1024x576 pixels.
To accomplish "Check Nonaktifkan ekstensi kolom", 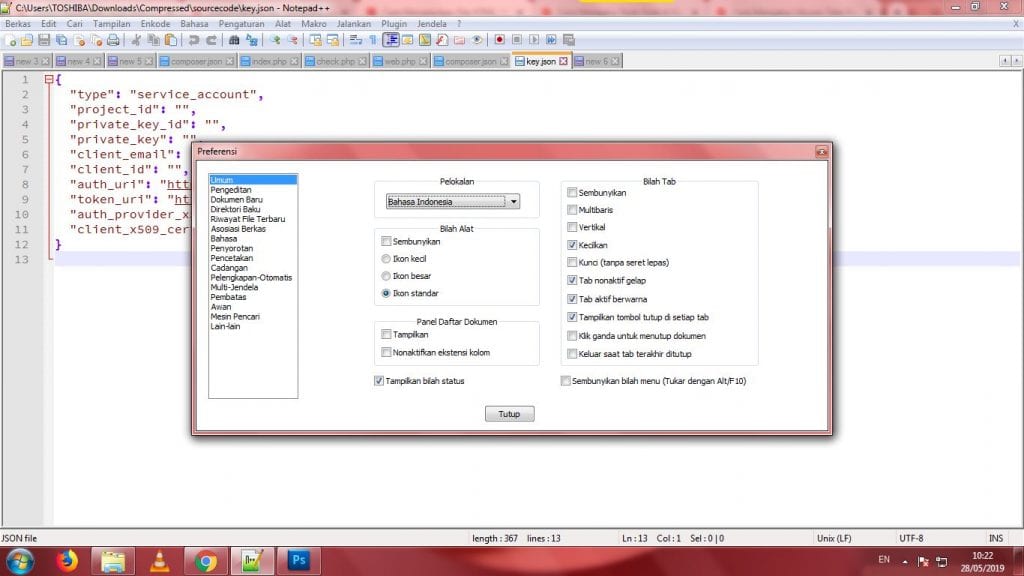I will pyautogui.click(x=386, y=353).
